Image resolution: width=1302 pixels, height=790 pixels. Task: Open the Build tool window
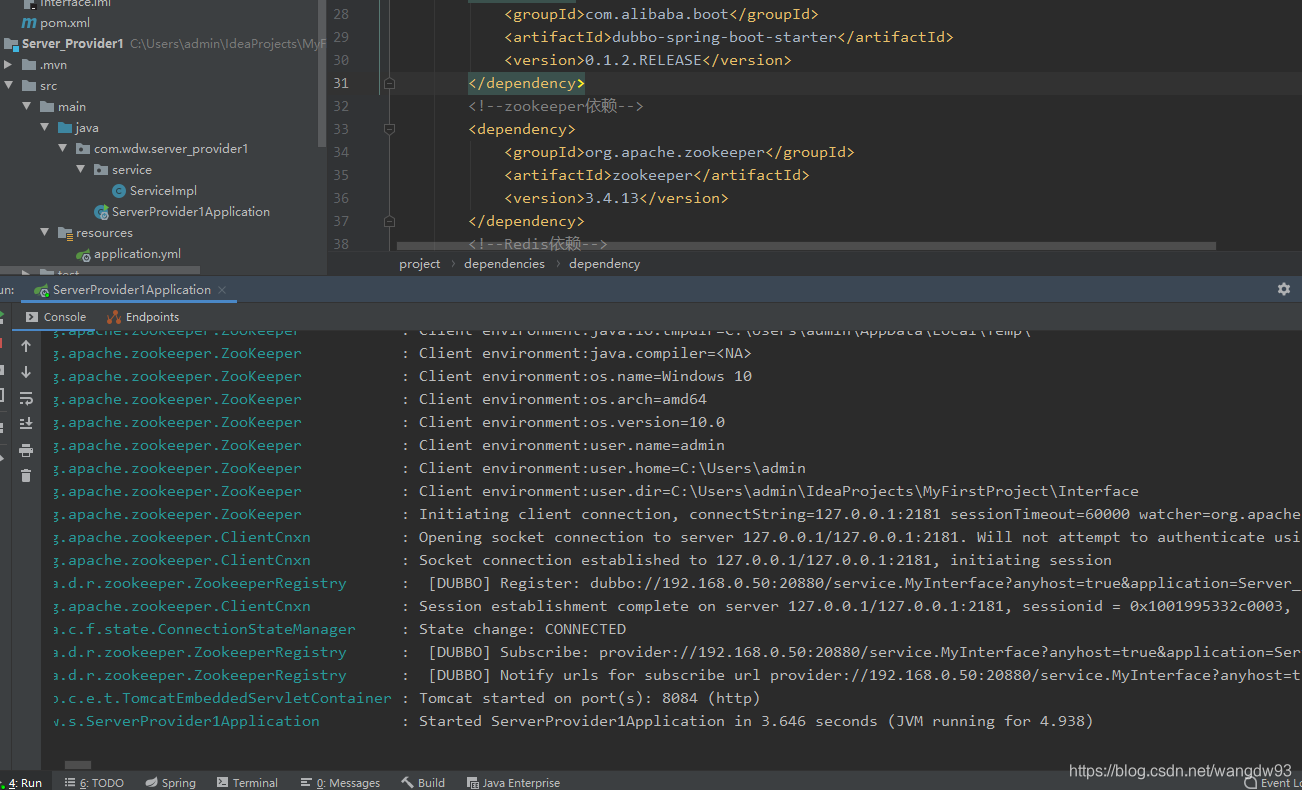pyautogui.click(x=424, y=783)
